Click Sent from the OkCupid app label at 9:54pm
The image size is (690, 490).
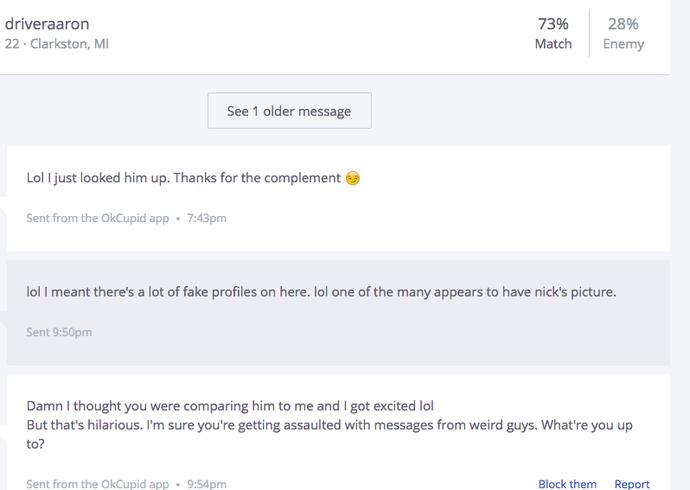pos(97,484)
